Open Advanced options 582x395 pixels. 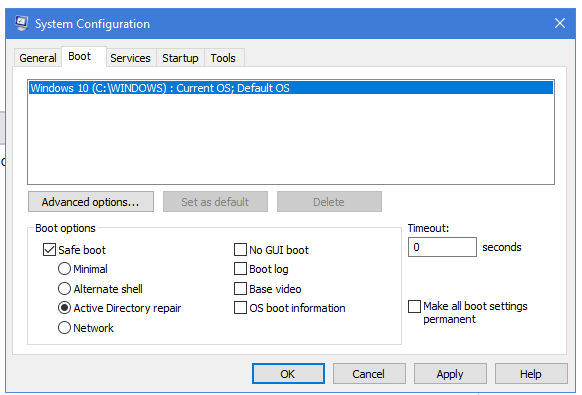(91, 202)
